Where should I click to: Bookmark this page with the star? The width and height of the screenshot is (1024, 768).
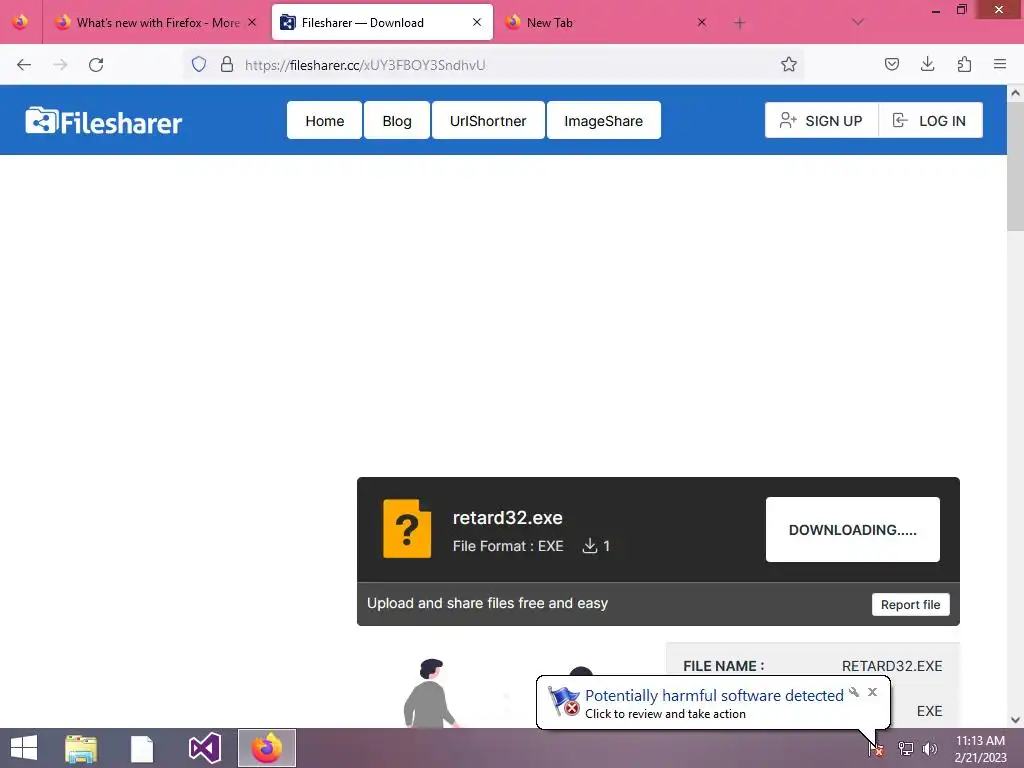[x=789, y=64]
